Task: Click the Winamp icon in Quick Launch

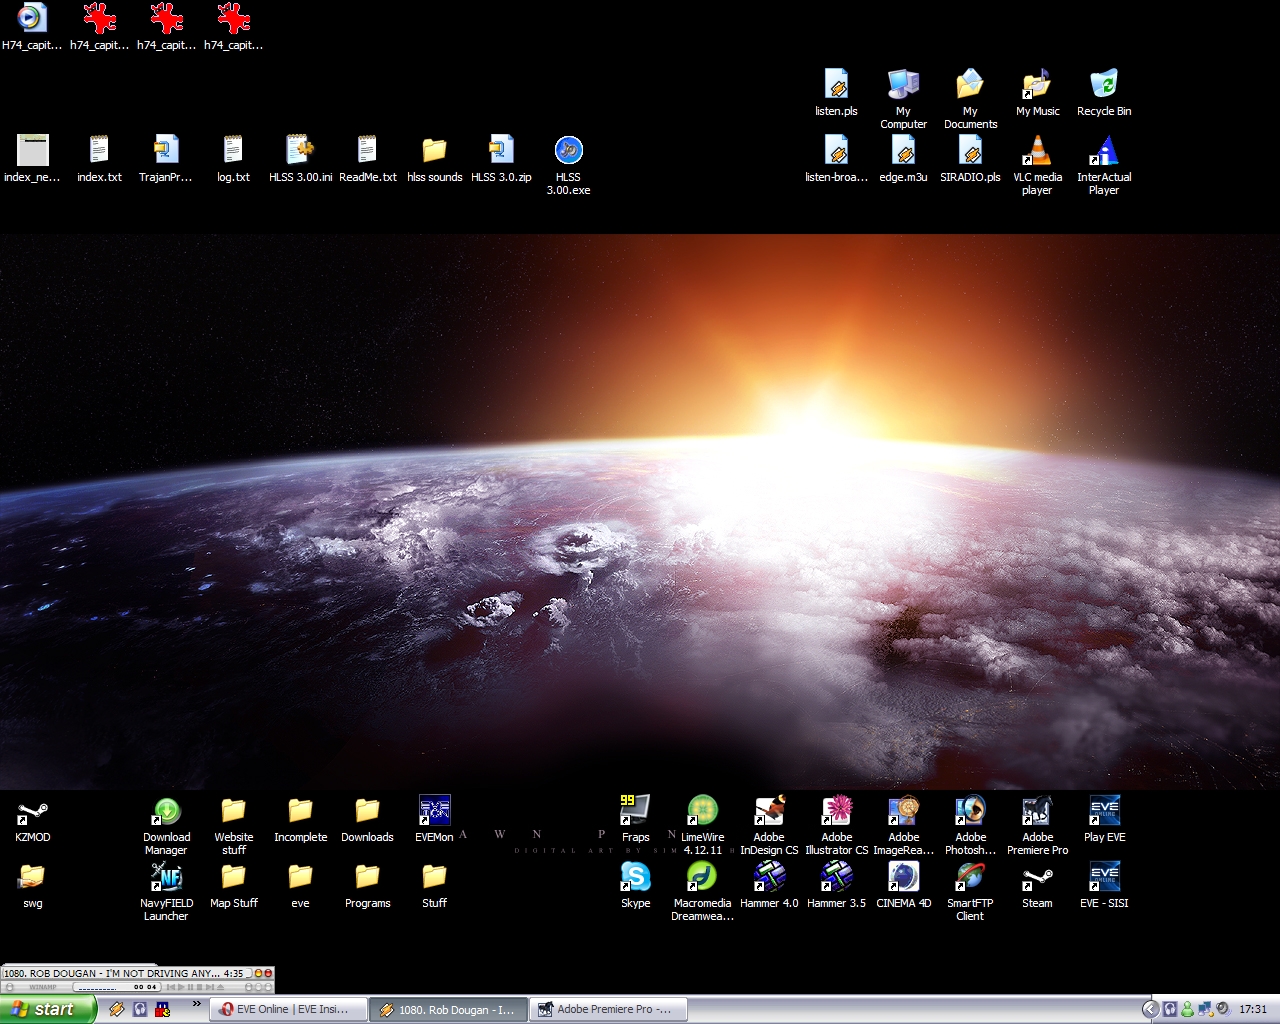Action: (117, 1009)
